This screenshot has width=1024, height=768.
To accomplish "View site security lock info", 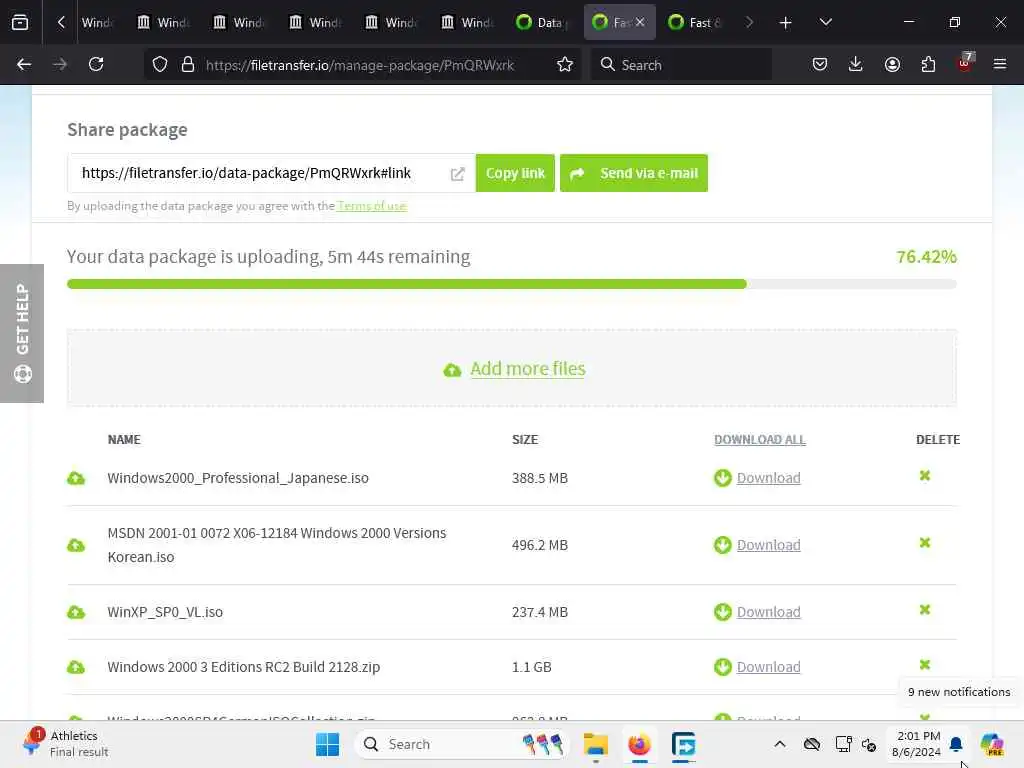I will click(x=188, y=64).
